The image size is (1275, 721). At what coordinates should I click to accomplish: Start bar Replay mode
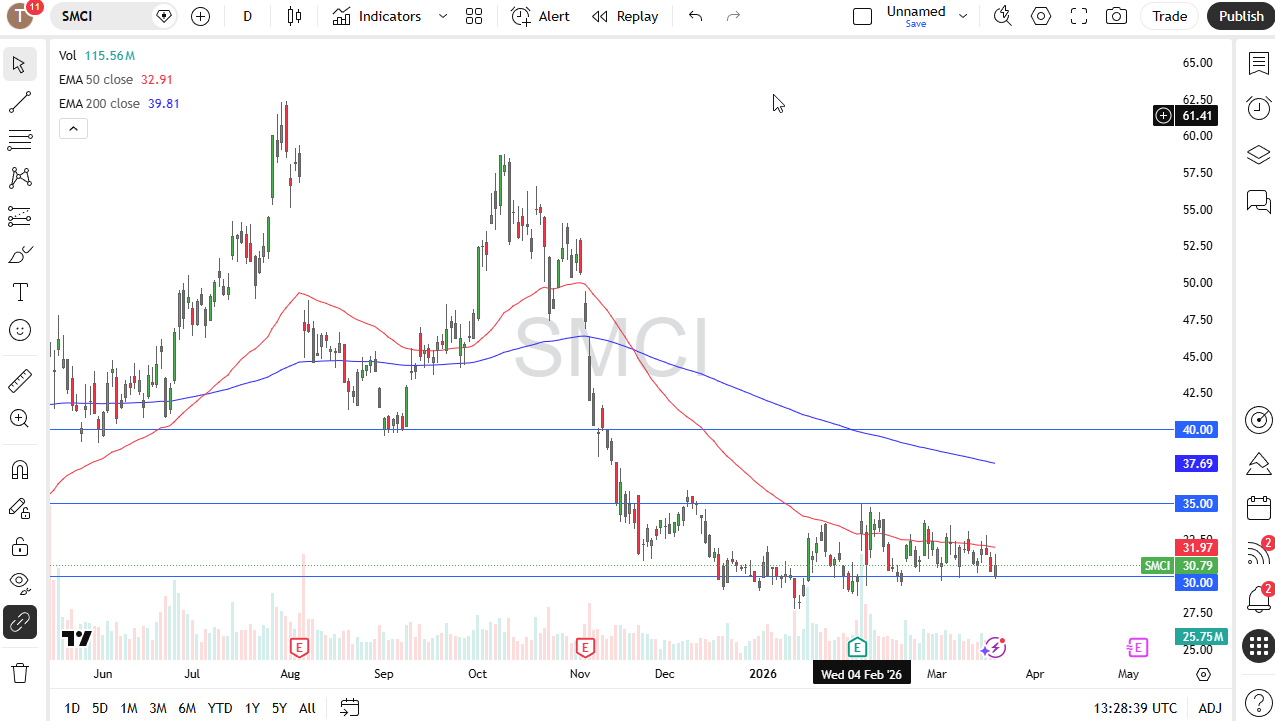[x=625, y=16]
